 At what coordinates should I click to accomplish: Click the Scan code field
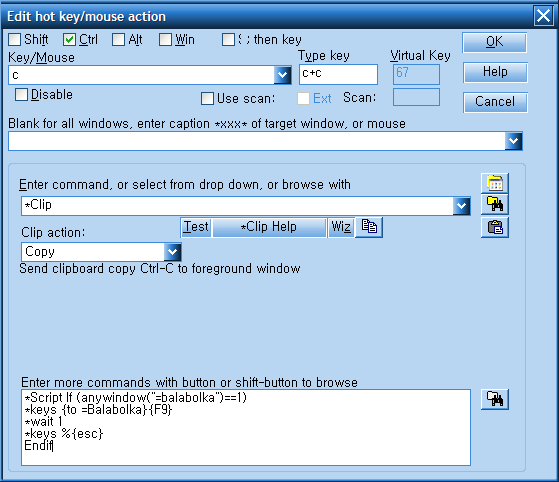coord(416,97)
